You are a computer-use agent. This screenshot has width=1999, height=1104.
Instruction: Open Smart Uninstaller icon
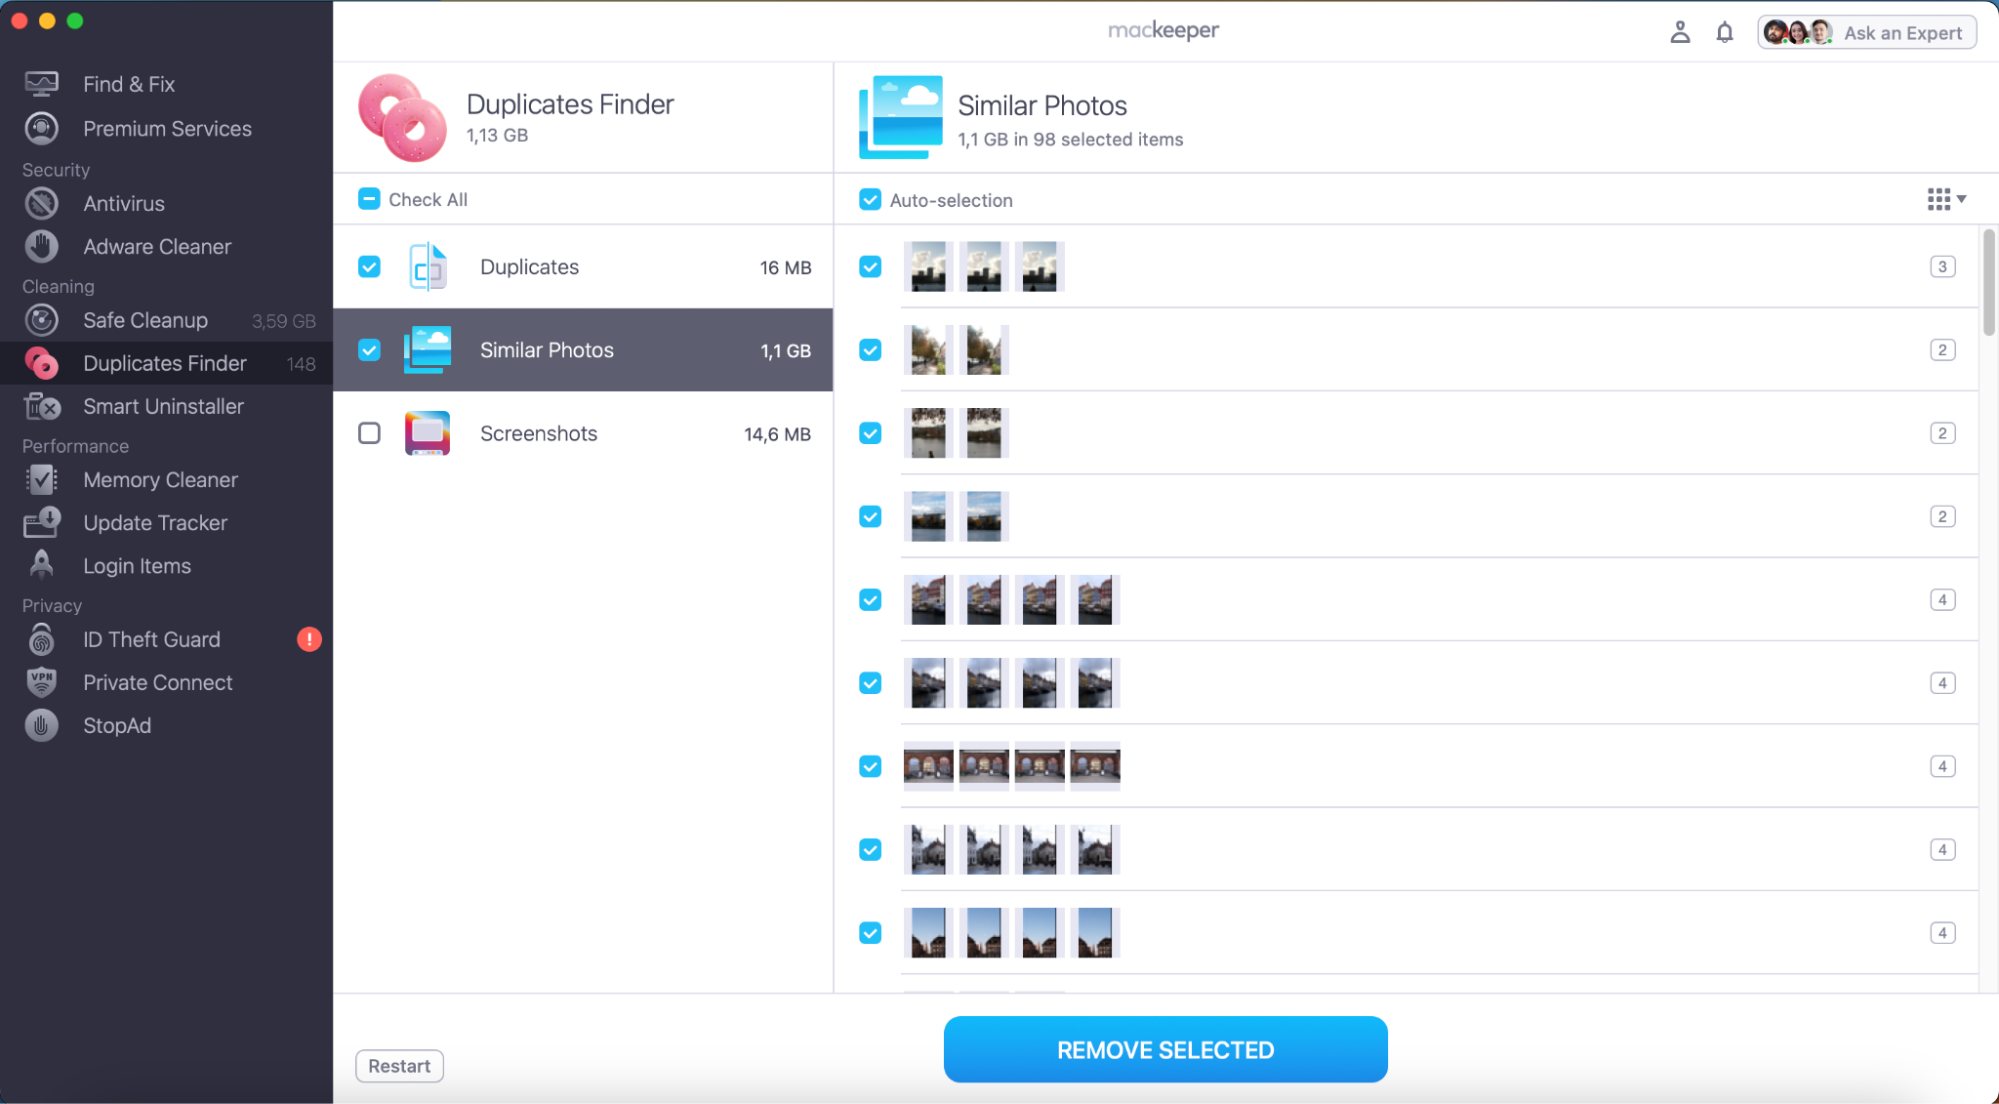[41, 406]
